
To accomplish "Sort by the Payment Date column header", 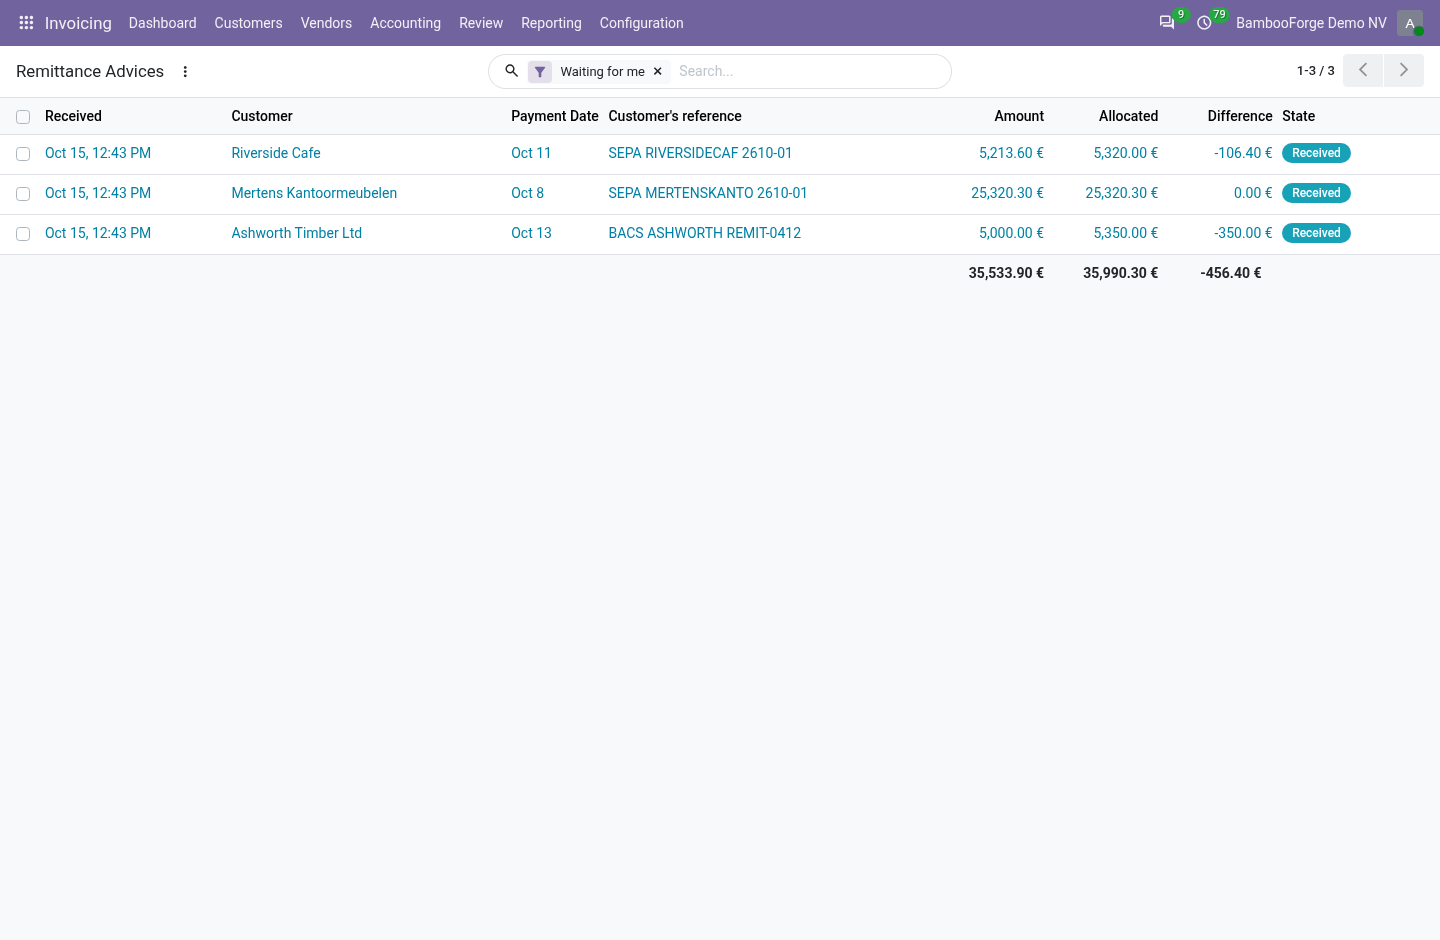I will [x=554, y=116].
